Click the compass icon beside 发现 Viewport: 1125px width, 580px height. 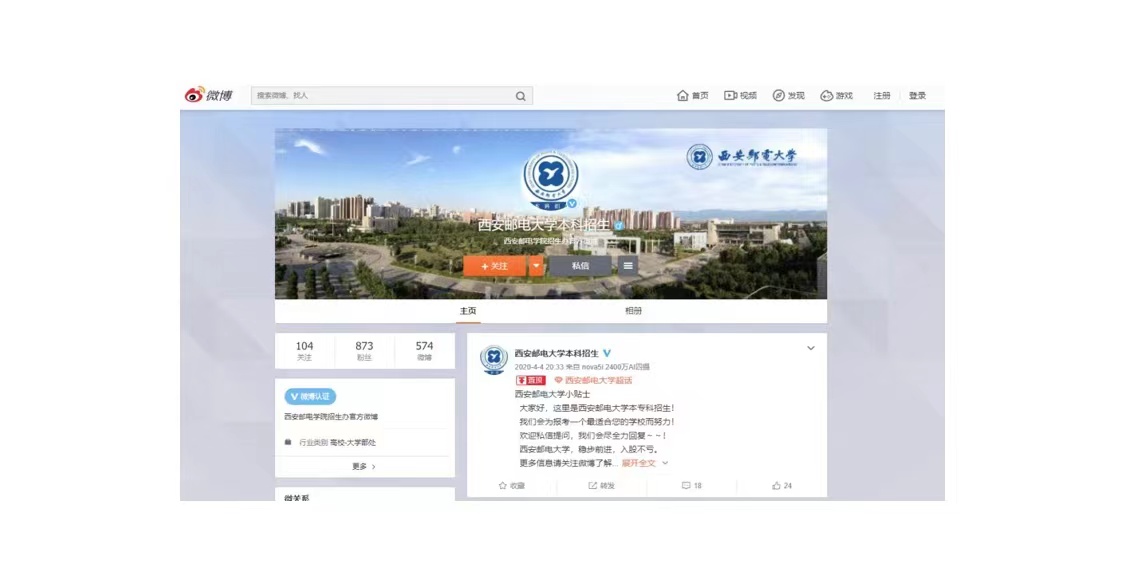pos(778,95)
